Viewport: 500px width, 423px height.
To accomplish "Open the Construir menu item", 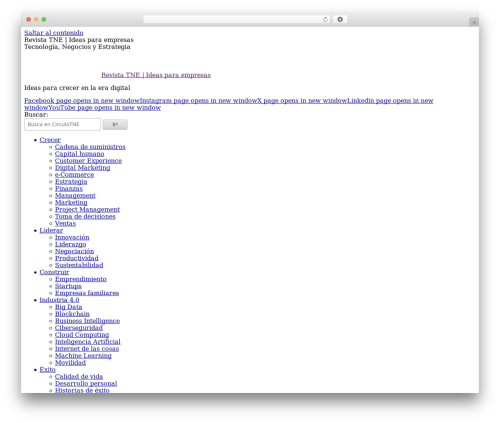I will (54, 272).
